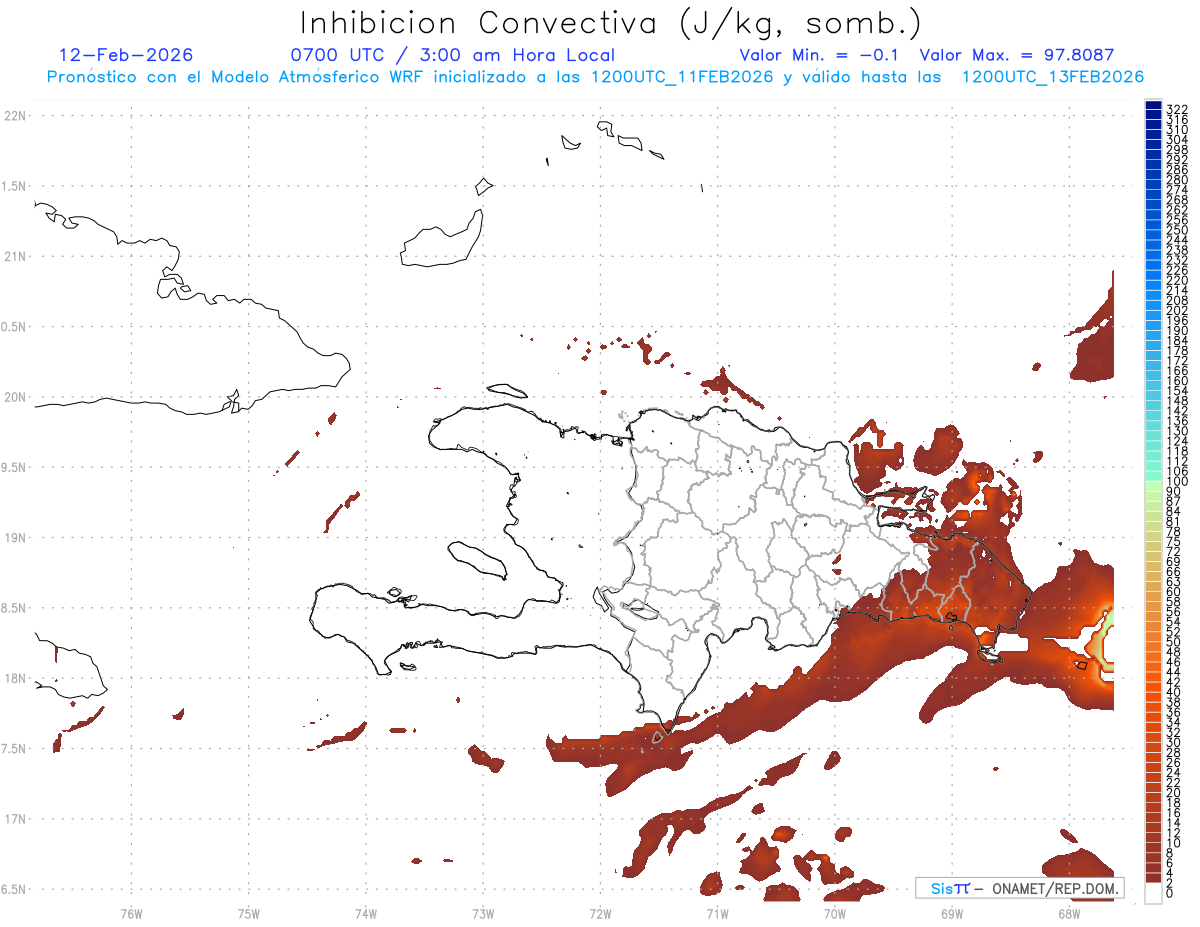Click the '73W' longitude label
This screenshot has height=927, width=1200.
click(x=483, y=913)
